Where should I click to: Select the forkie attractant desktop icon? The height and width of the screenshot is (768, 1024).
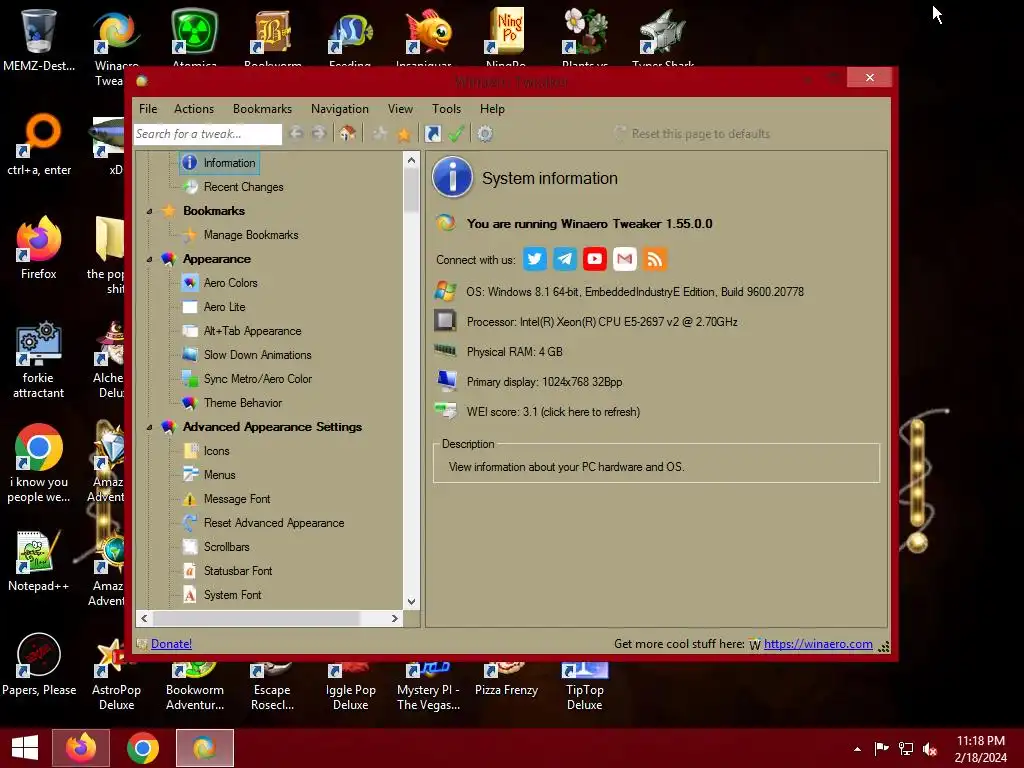(39, 359)
